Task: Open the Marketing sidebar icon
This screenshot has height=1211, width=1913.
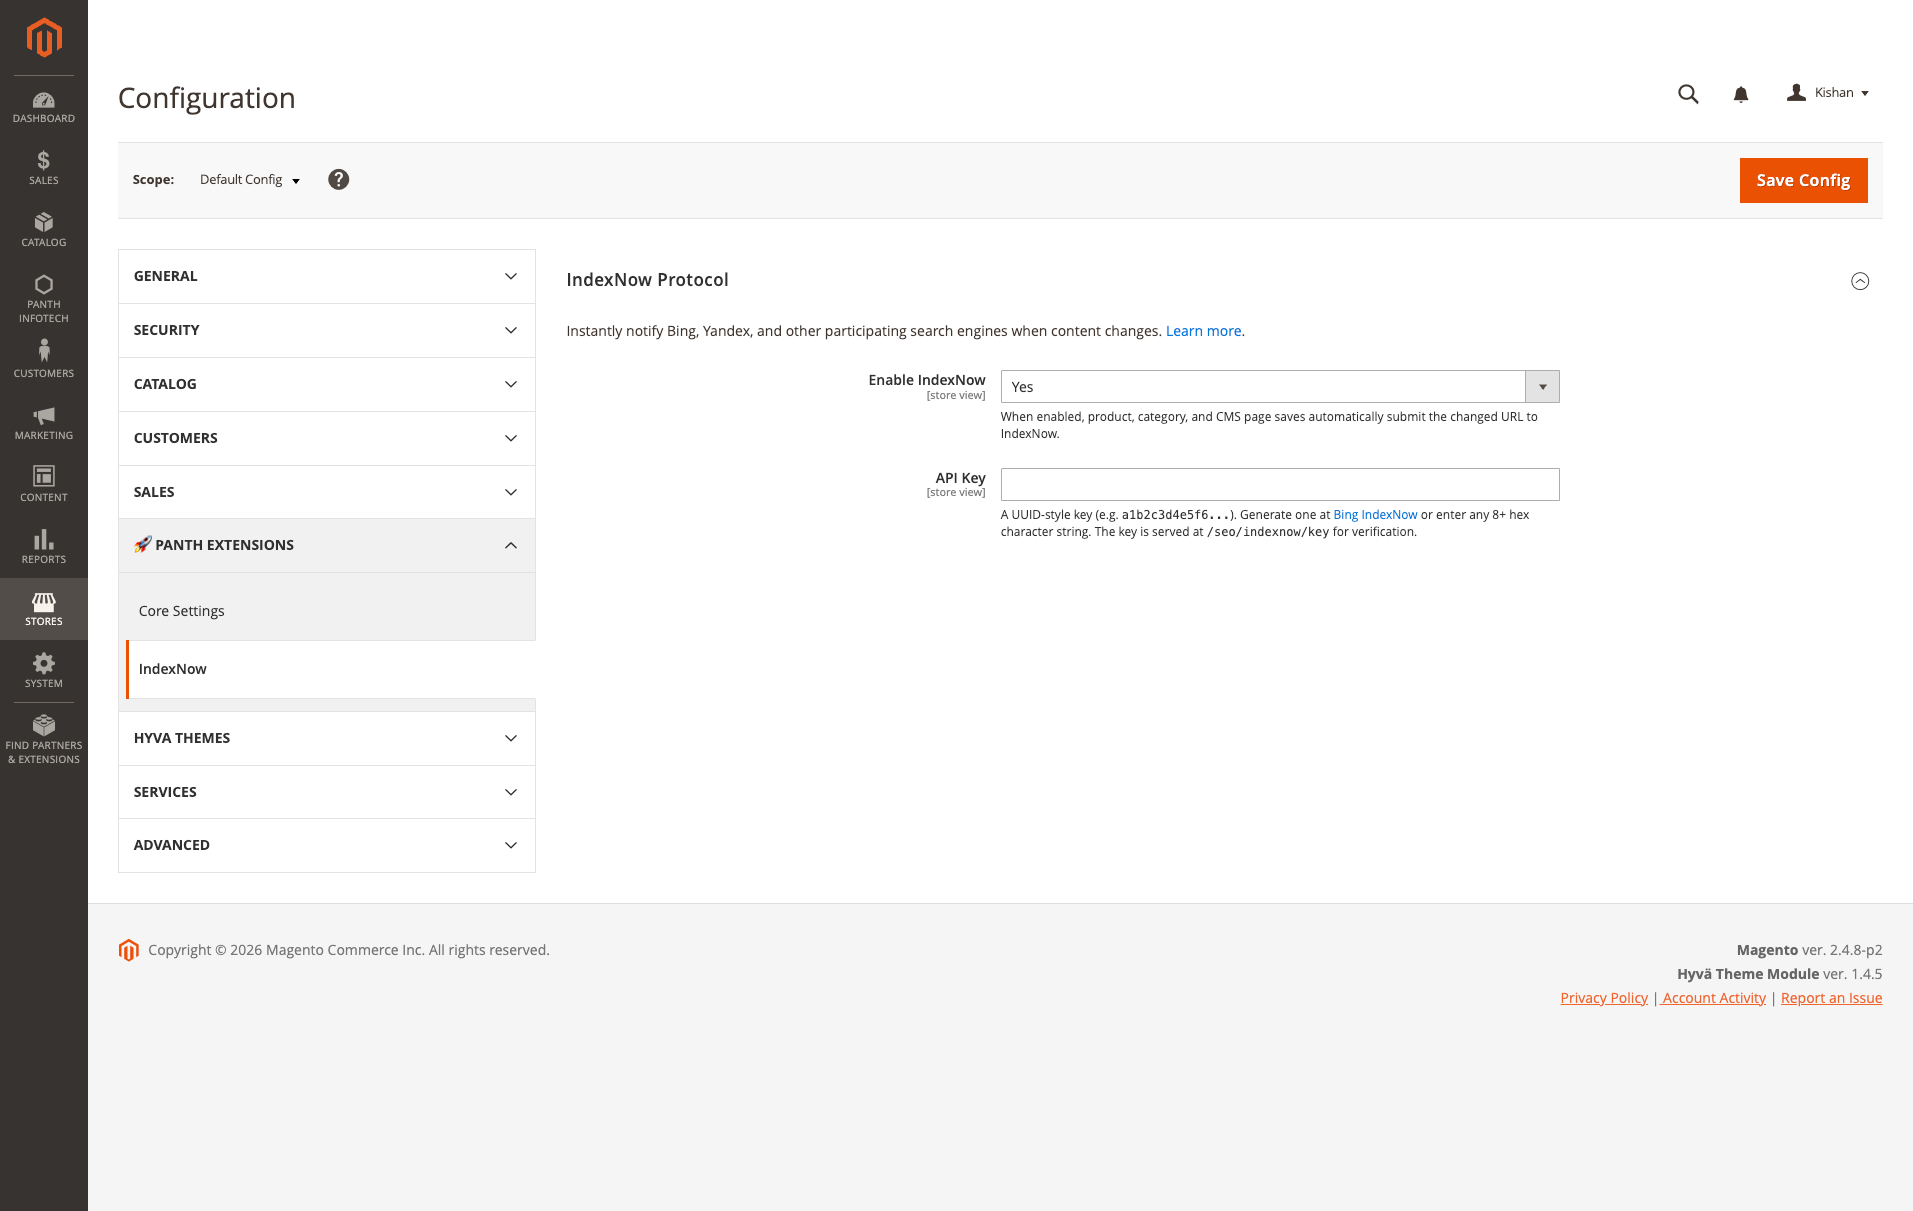Action: 43,422
